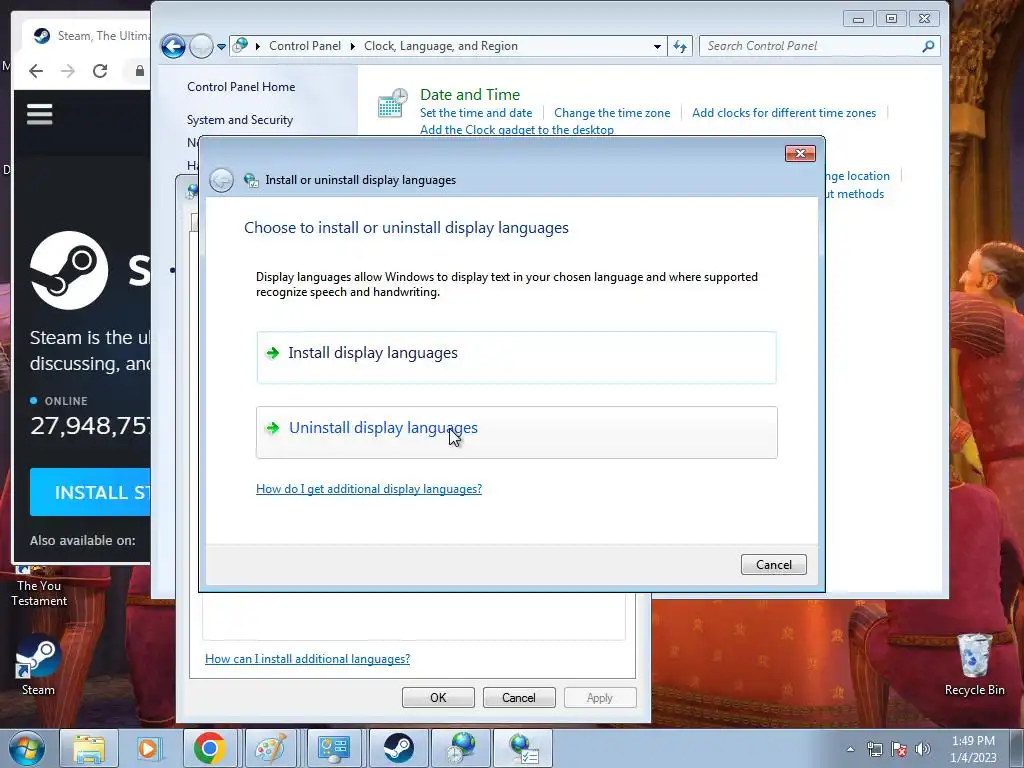
Task: Go back in Control Panel window
Action: 173,46
